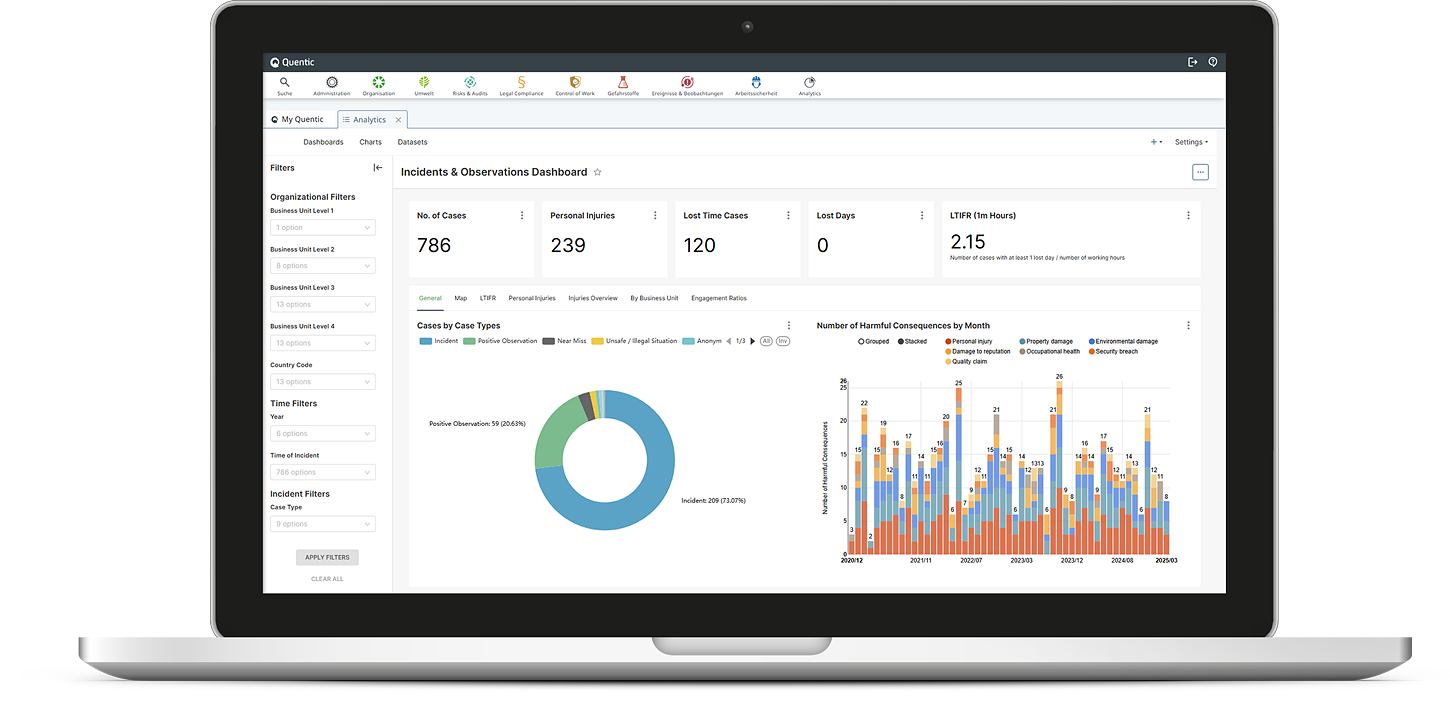
Task: Open Arbeitssicherheit helmet module
Action: click(755, 84)
